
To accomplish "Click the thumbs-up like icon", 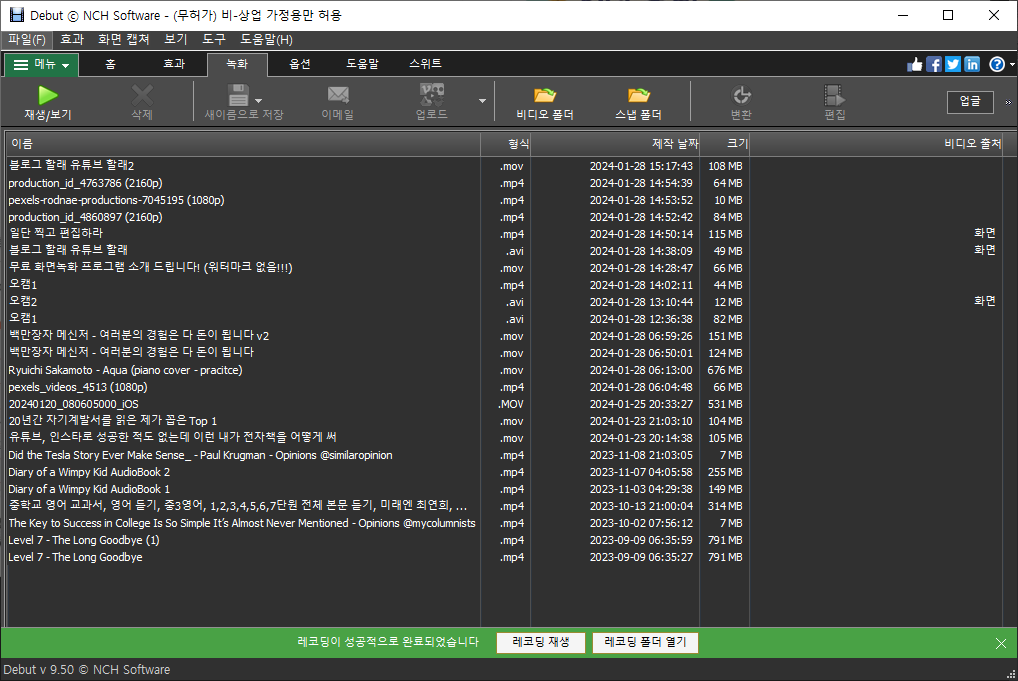I will (914, 64).
